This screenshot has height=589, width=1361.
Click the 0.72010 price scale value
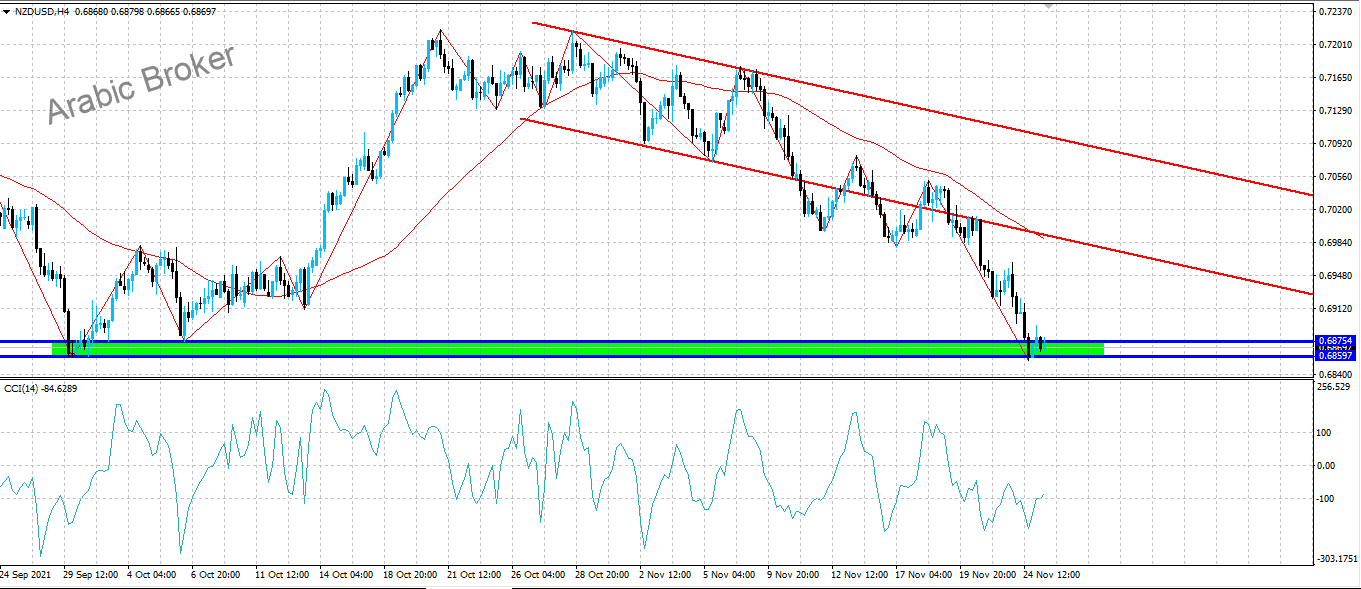click(1336, 45)
